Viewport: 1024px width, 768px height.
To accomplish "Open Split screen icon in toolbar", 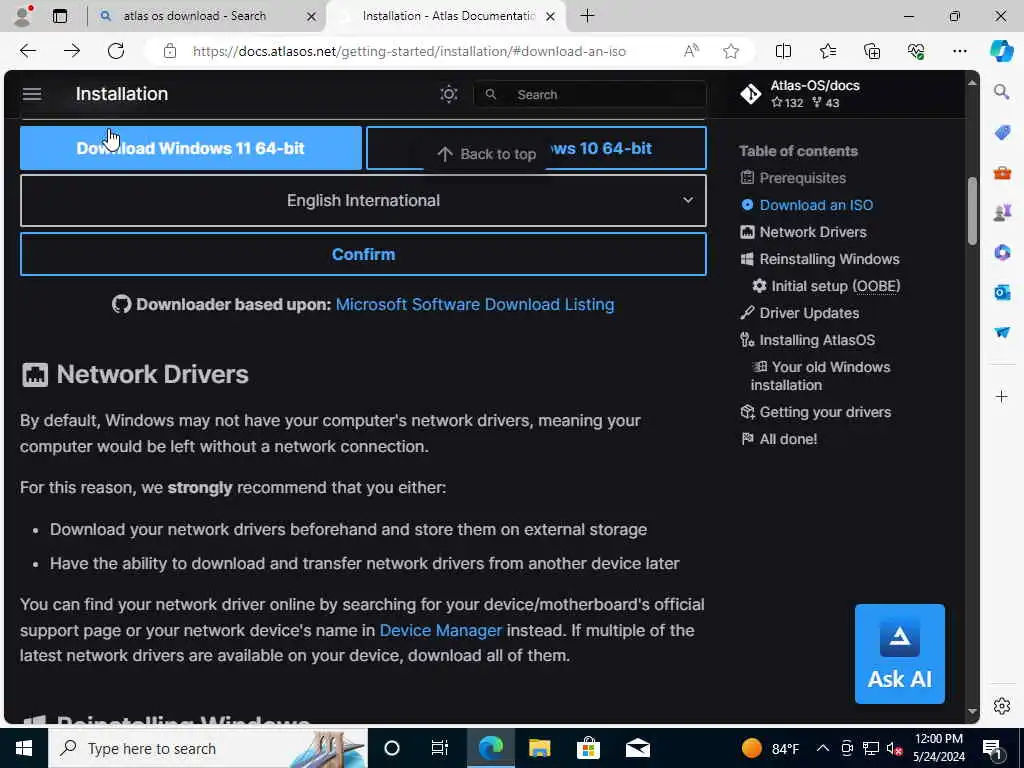I will [x=783, y=51].
